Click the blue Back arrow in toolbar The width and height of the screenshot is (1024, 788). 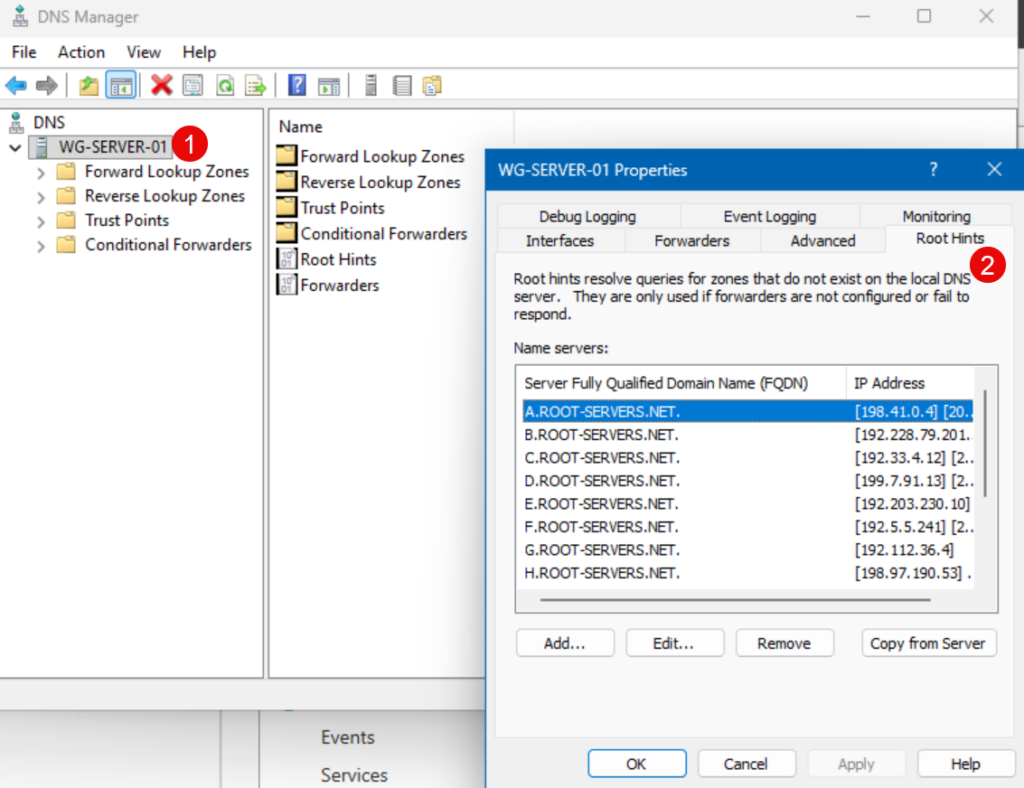tap(16, 86)
